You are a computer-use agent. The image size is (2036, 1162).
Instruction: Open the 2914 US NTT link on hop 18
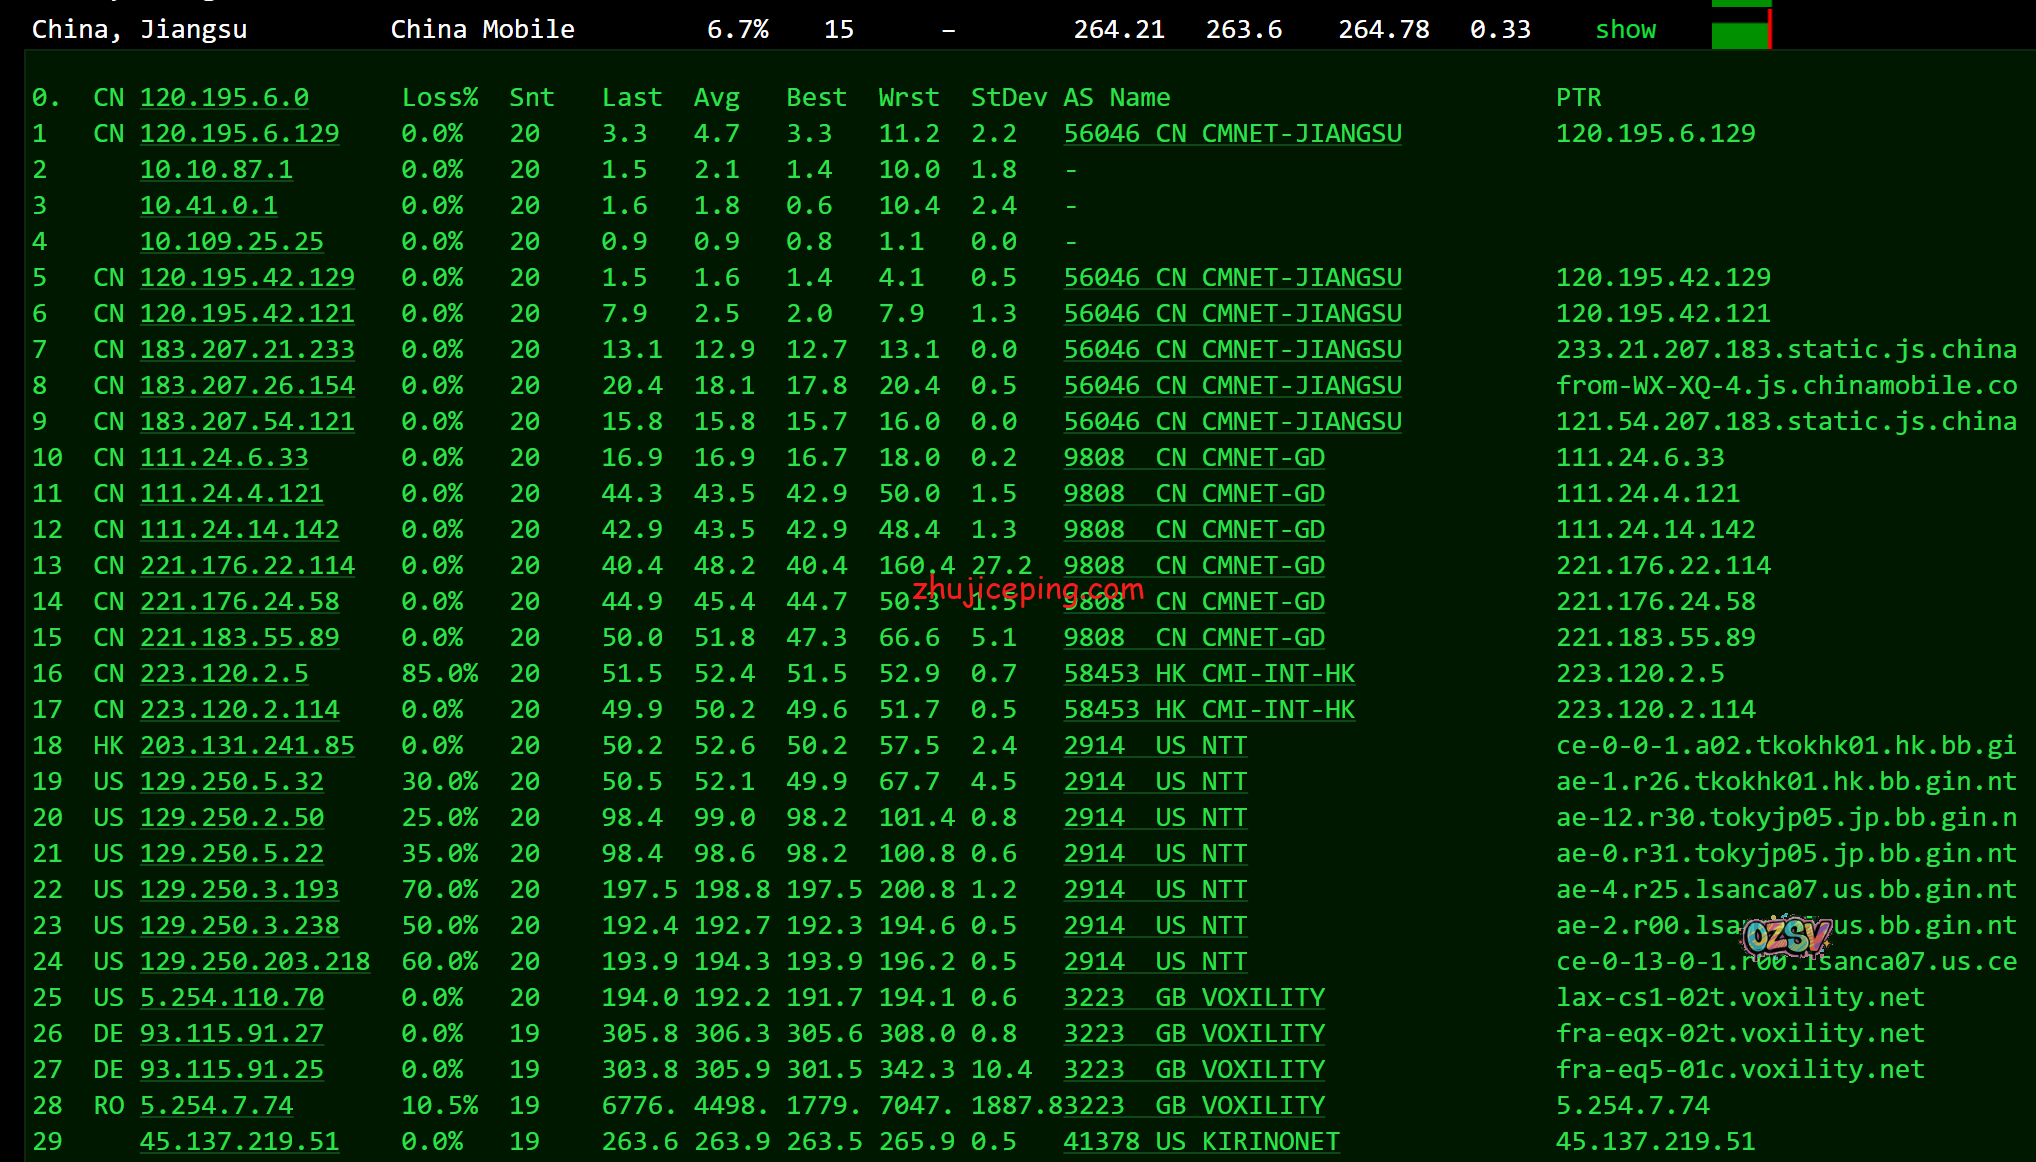(1154, 746)
